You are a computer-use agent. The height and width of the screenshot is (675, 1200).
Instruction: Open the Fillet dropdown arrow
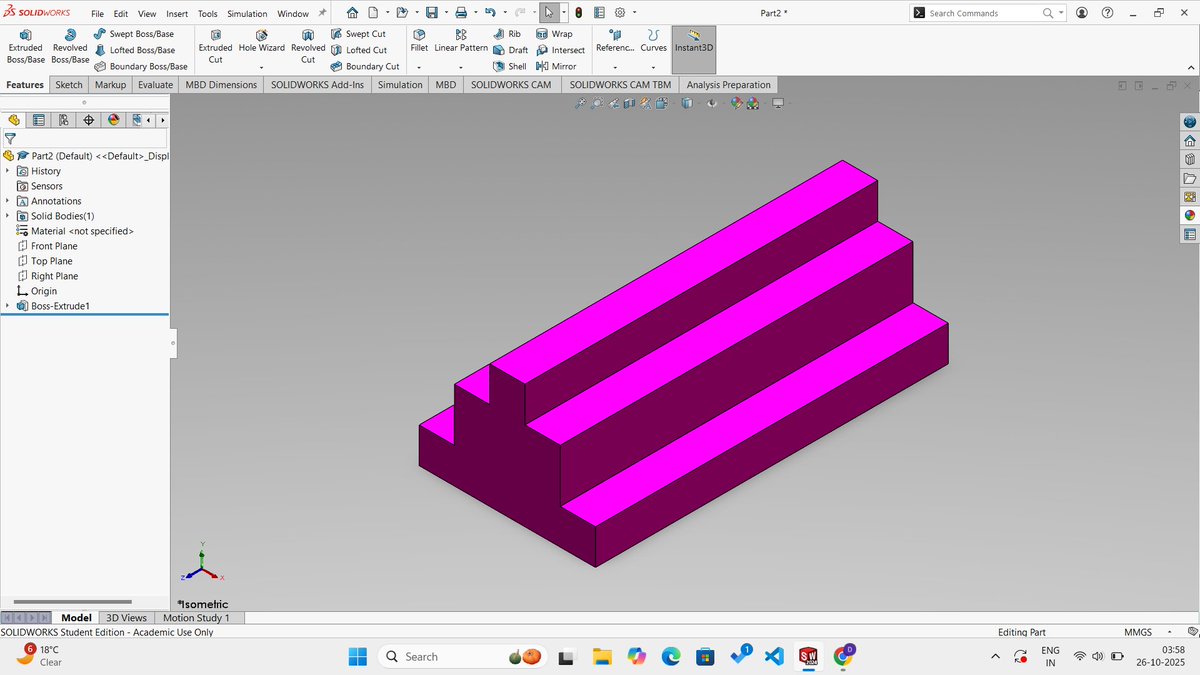419,67
